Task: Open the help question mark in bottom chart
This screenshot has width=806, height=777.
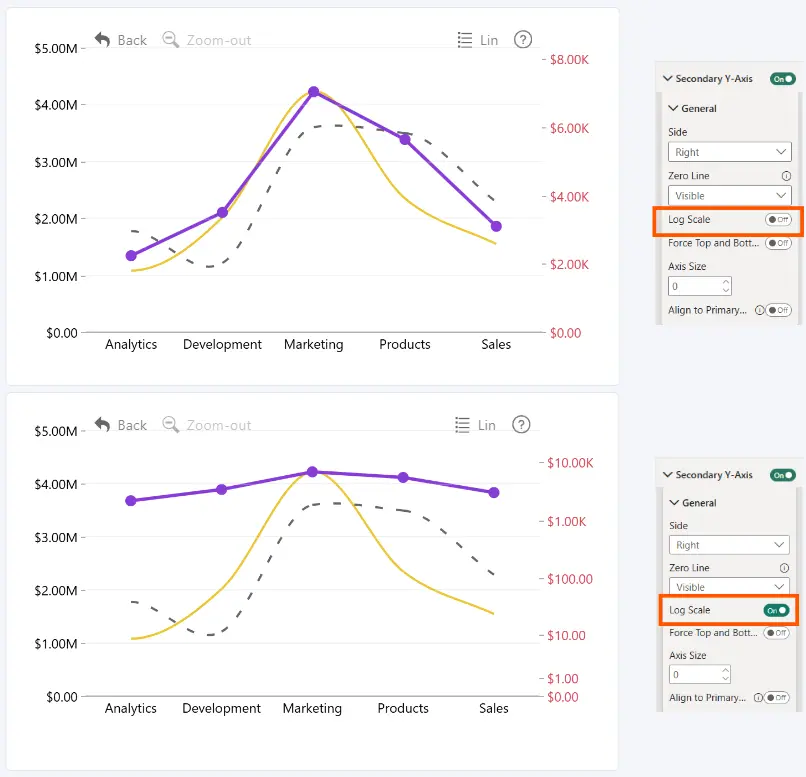Action: pos(521,424)
